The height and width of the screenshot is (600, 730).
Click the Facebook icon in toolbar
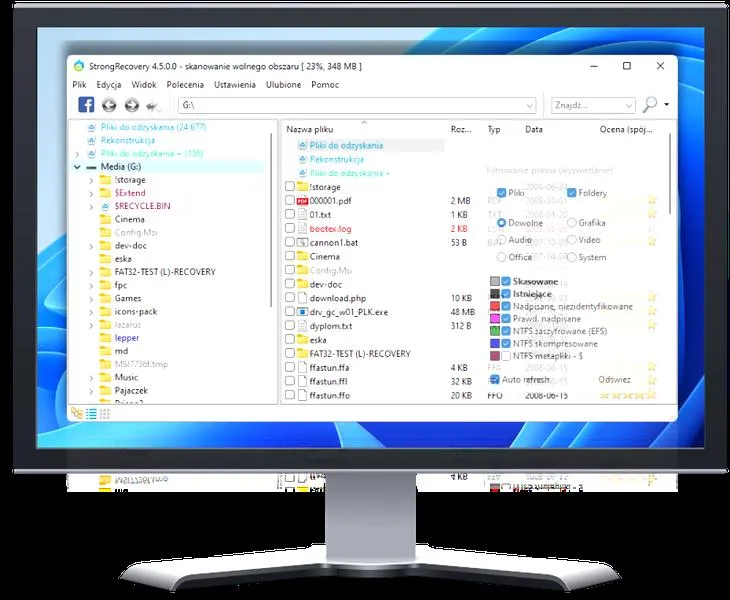[86, 105]
